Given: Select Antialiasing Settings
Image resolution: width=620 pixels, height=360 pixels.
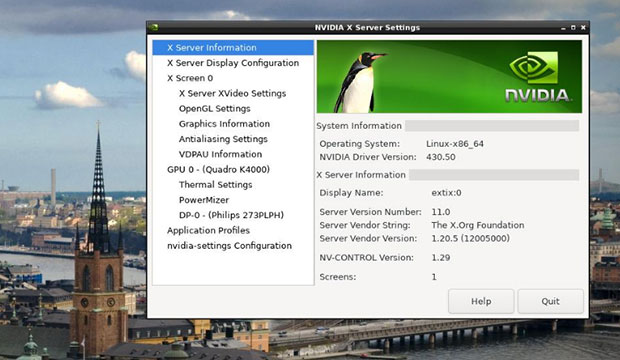Looking at the screenshot, I should coord(223,139).
